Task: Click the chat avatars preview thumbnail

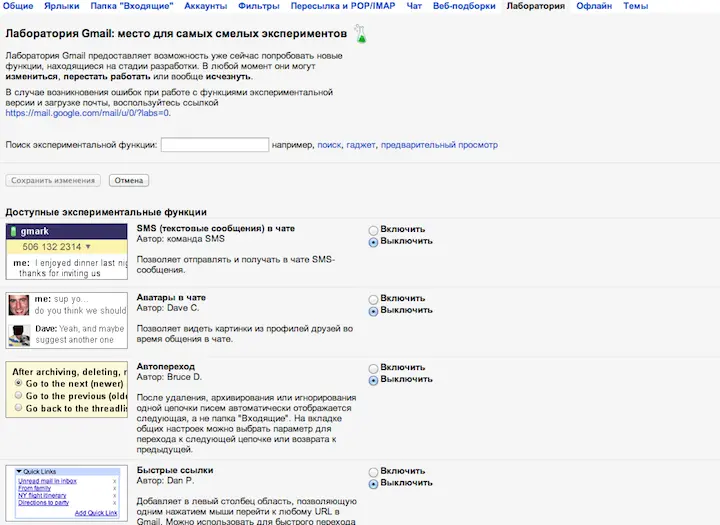Action: pos(67,320)
